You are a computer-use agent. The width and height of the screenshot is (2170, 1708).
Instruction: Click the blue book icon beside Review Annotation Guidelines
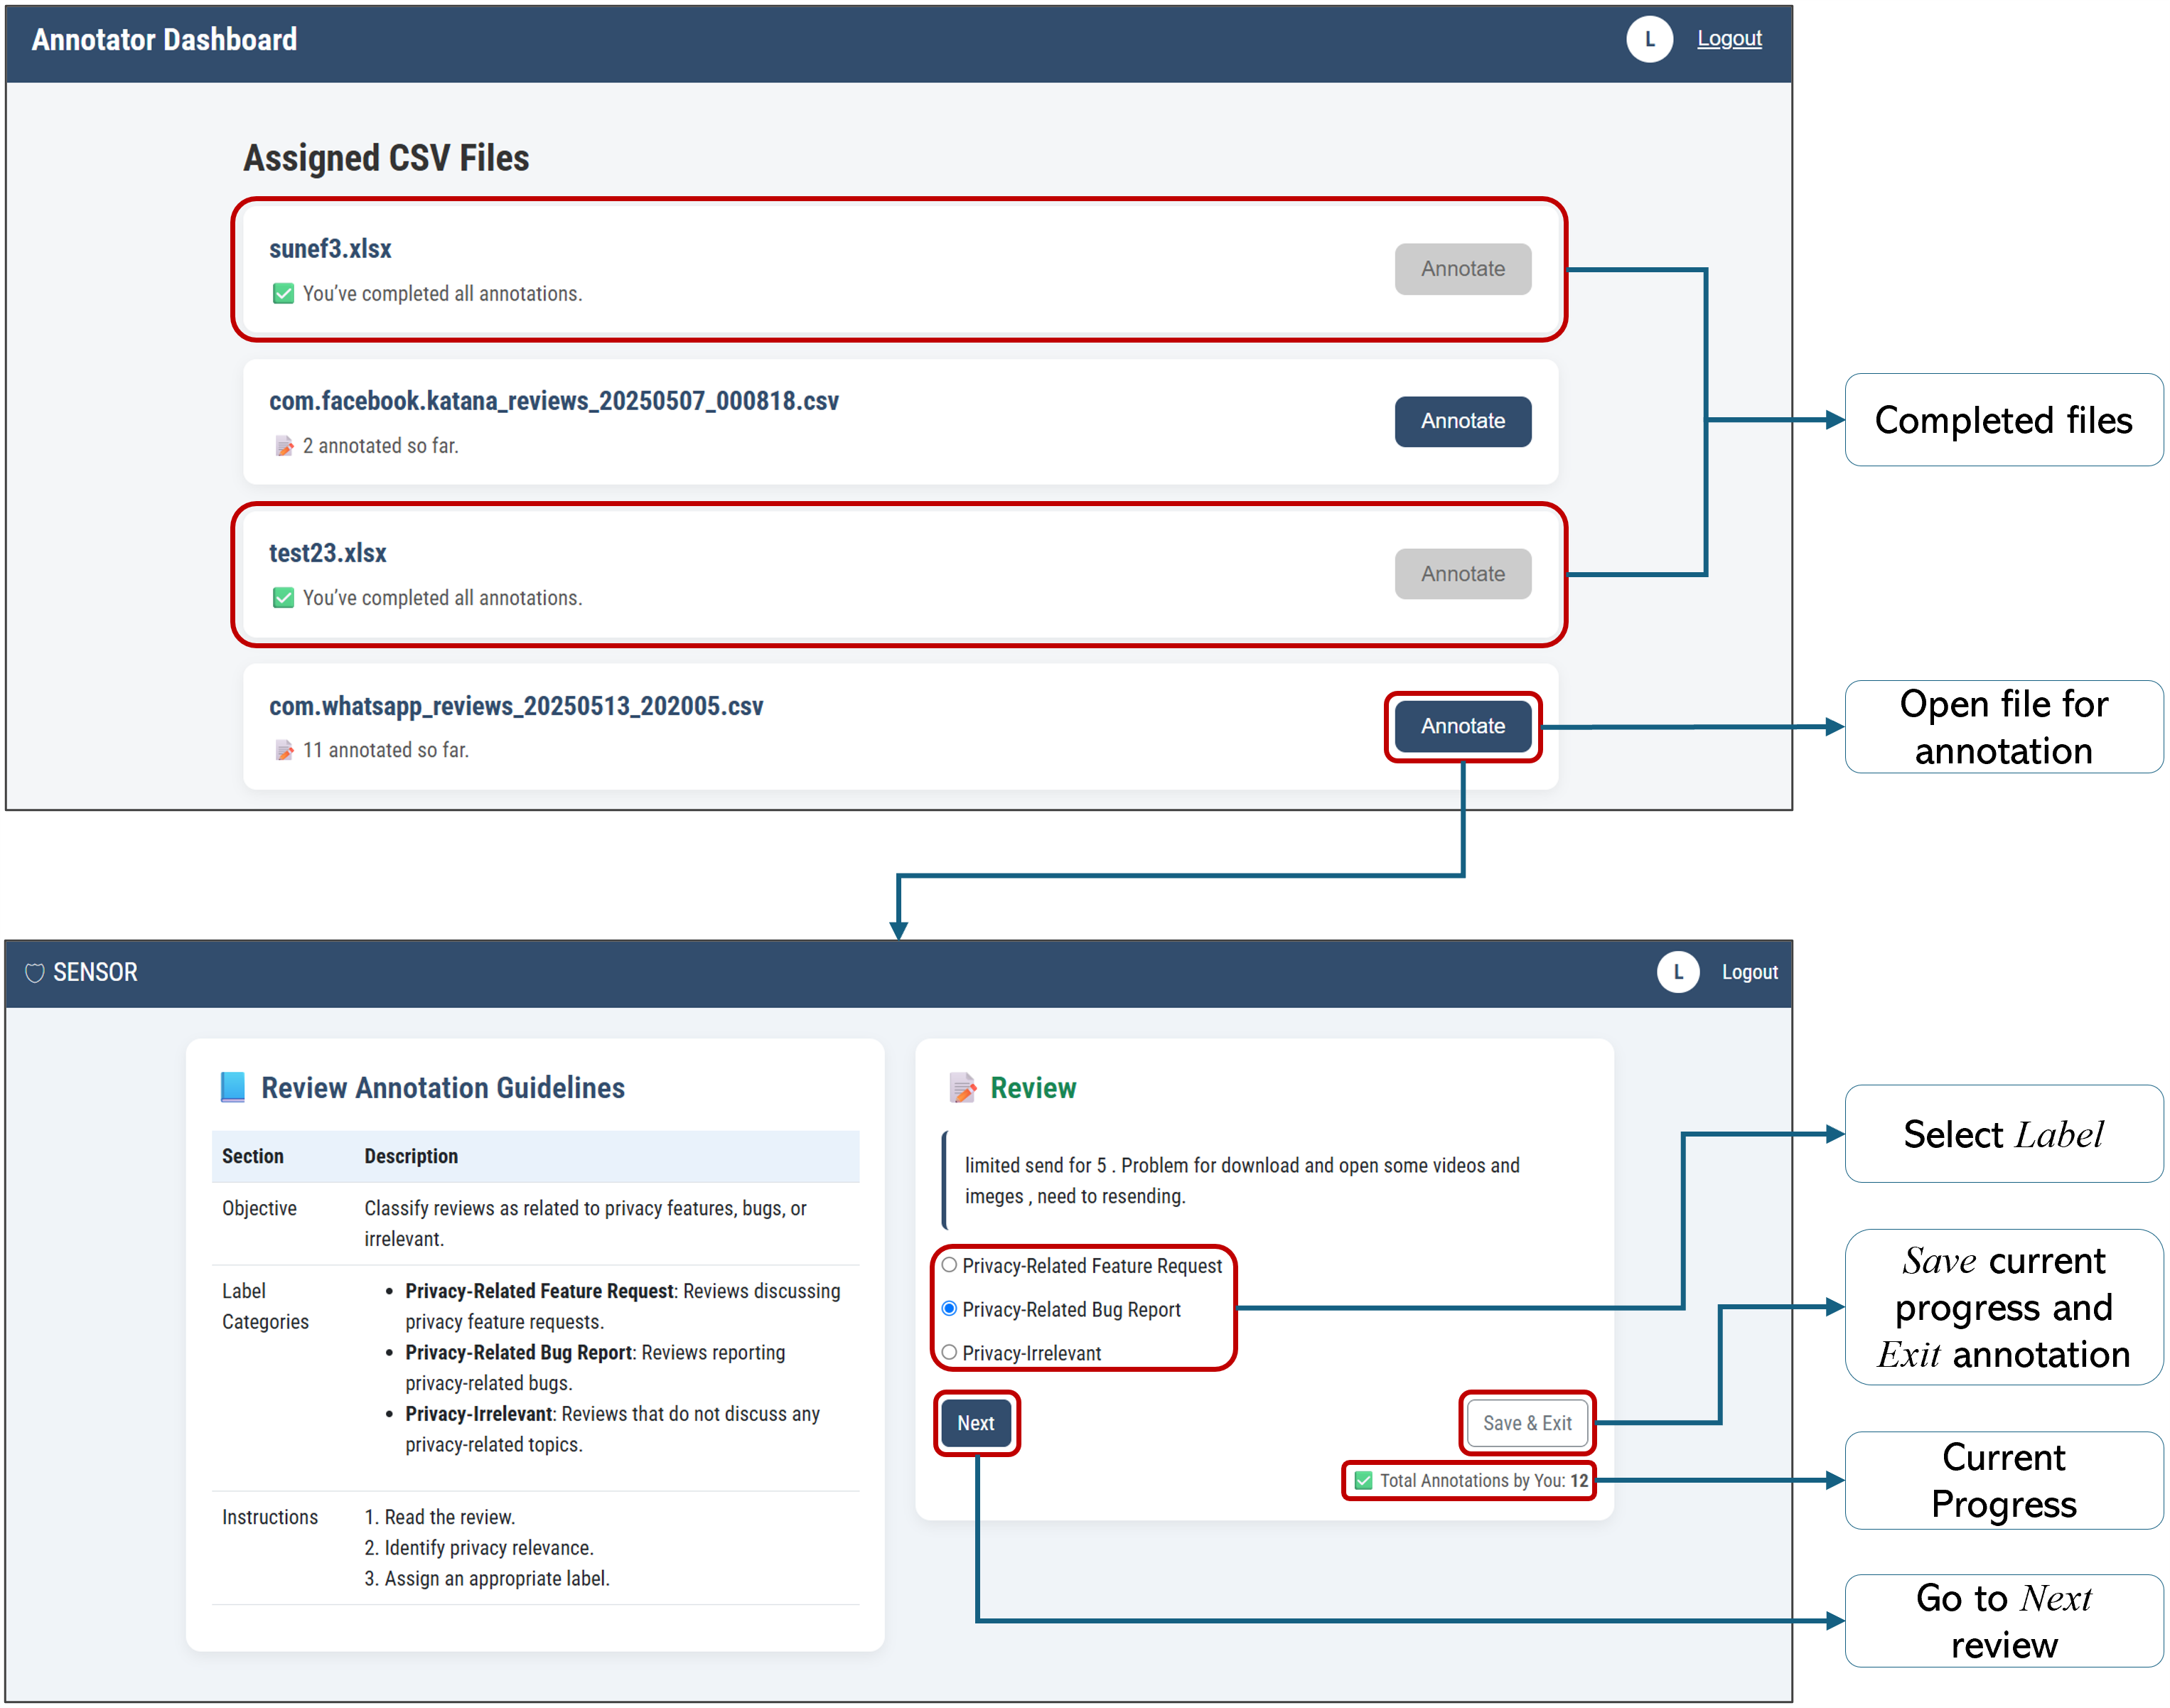point(232,1086)
